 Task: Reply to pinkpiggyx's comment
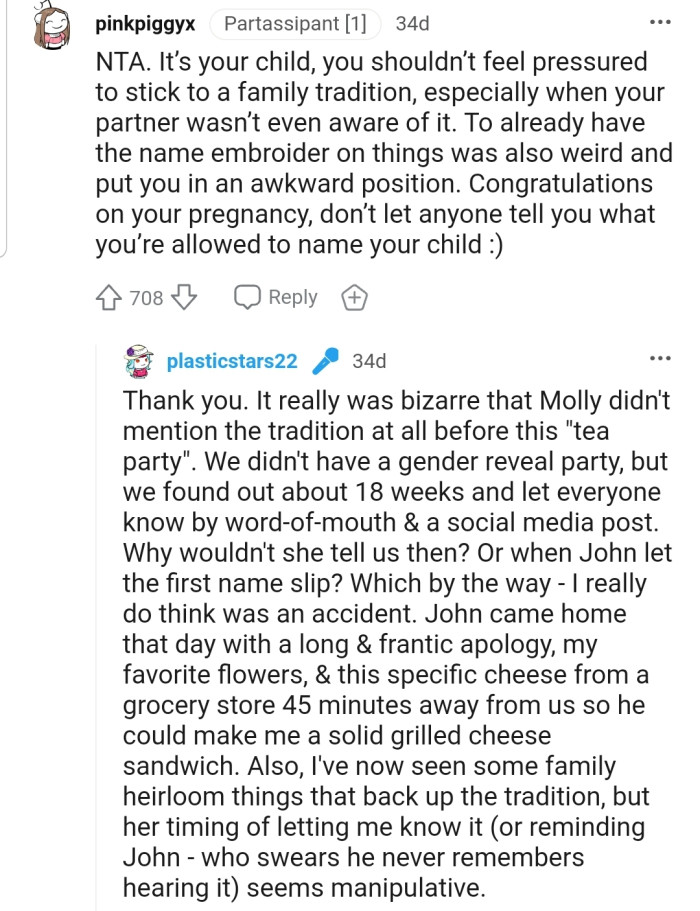pyautogui.click(x=292, y=297)
